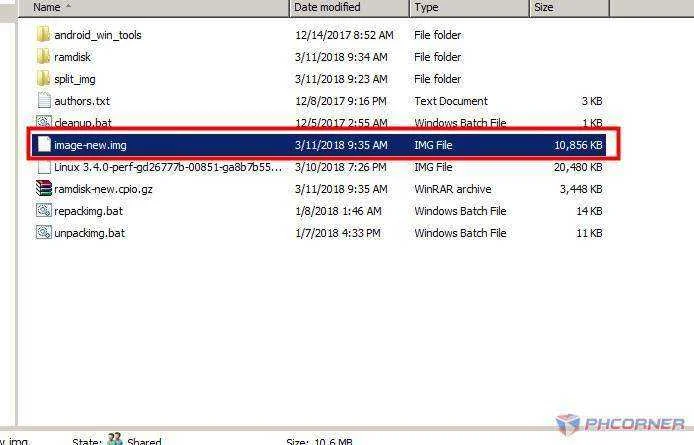
Task: Select the Linux 3.4.0-perf-gd26777b file name
Action: coord(168,167)
